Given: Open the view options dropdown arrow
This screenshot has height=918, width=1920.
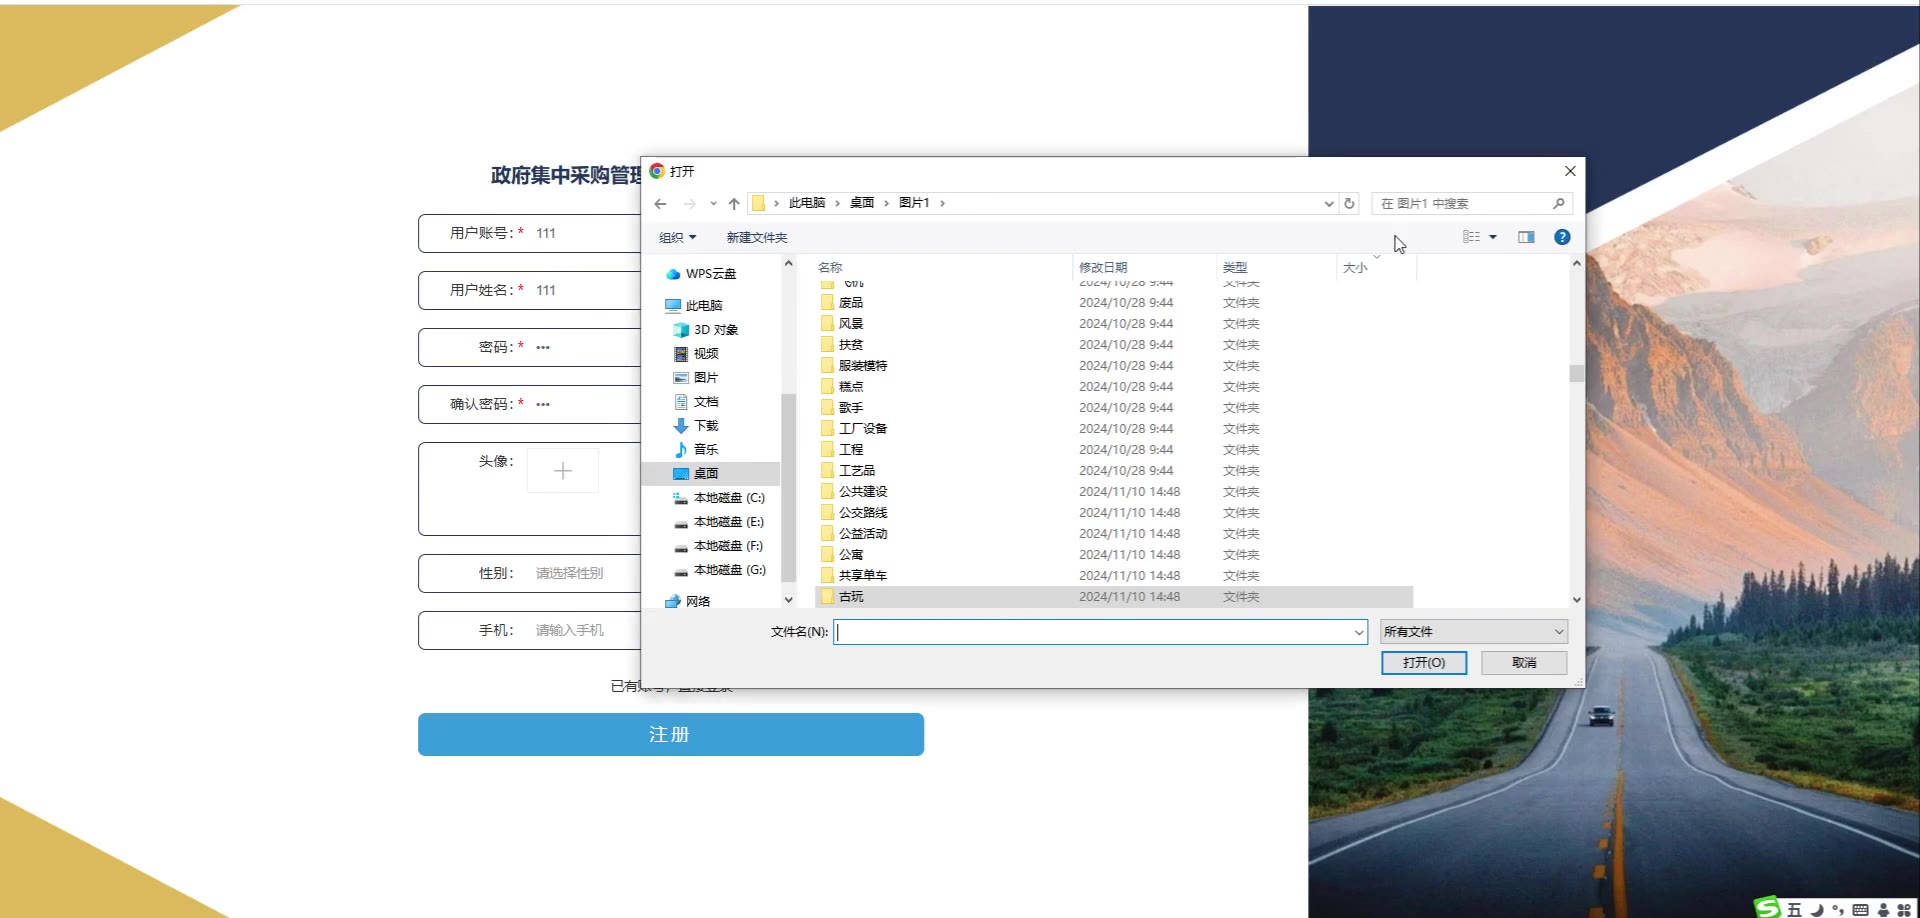Looking at the screenshot, I should click(1493, 237).
